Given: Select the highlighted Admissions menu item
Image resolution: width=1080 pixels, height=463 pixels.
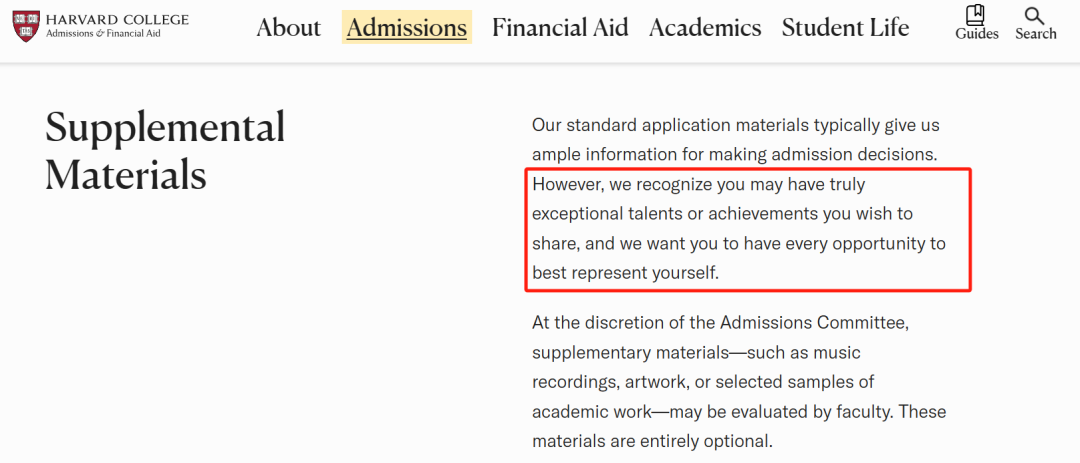Looking at the screenshot, I should point(406,28).
